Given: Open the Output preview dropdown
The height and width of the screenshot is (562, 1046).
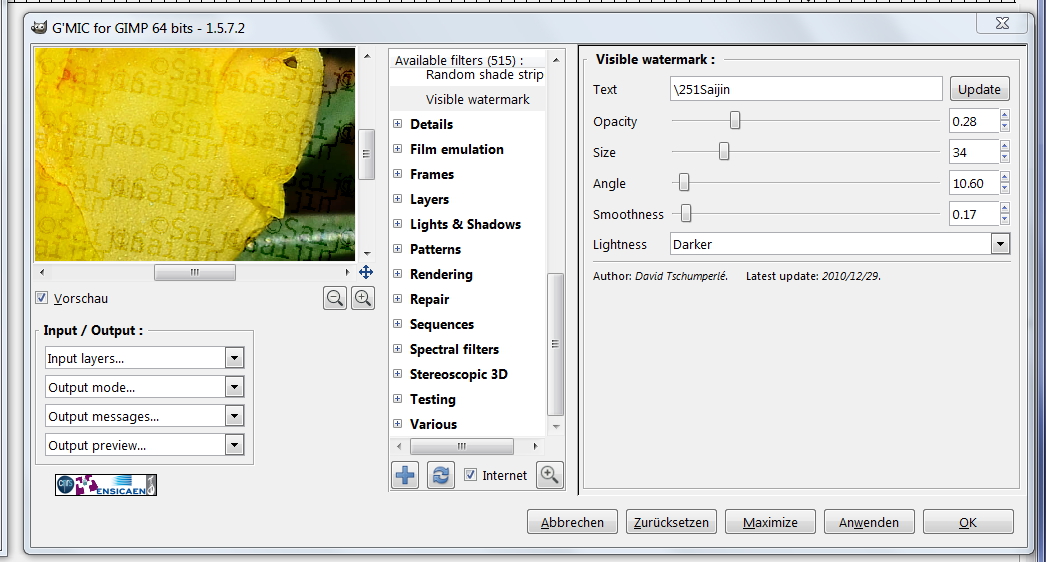Looking at the screenshot, I should point(145,445).
